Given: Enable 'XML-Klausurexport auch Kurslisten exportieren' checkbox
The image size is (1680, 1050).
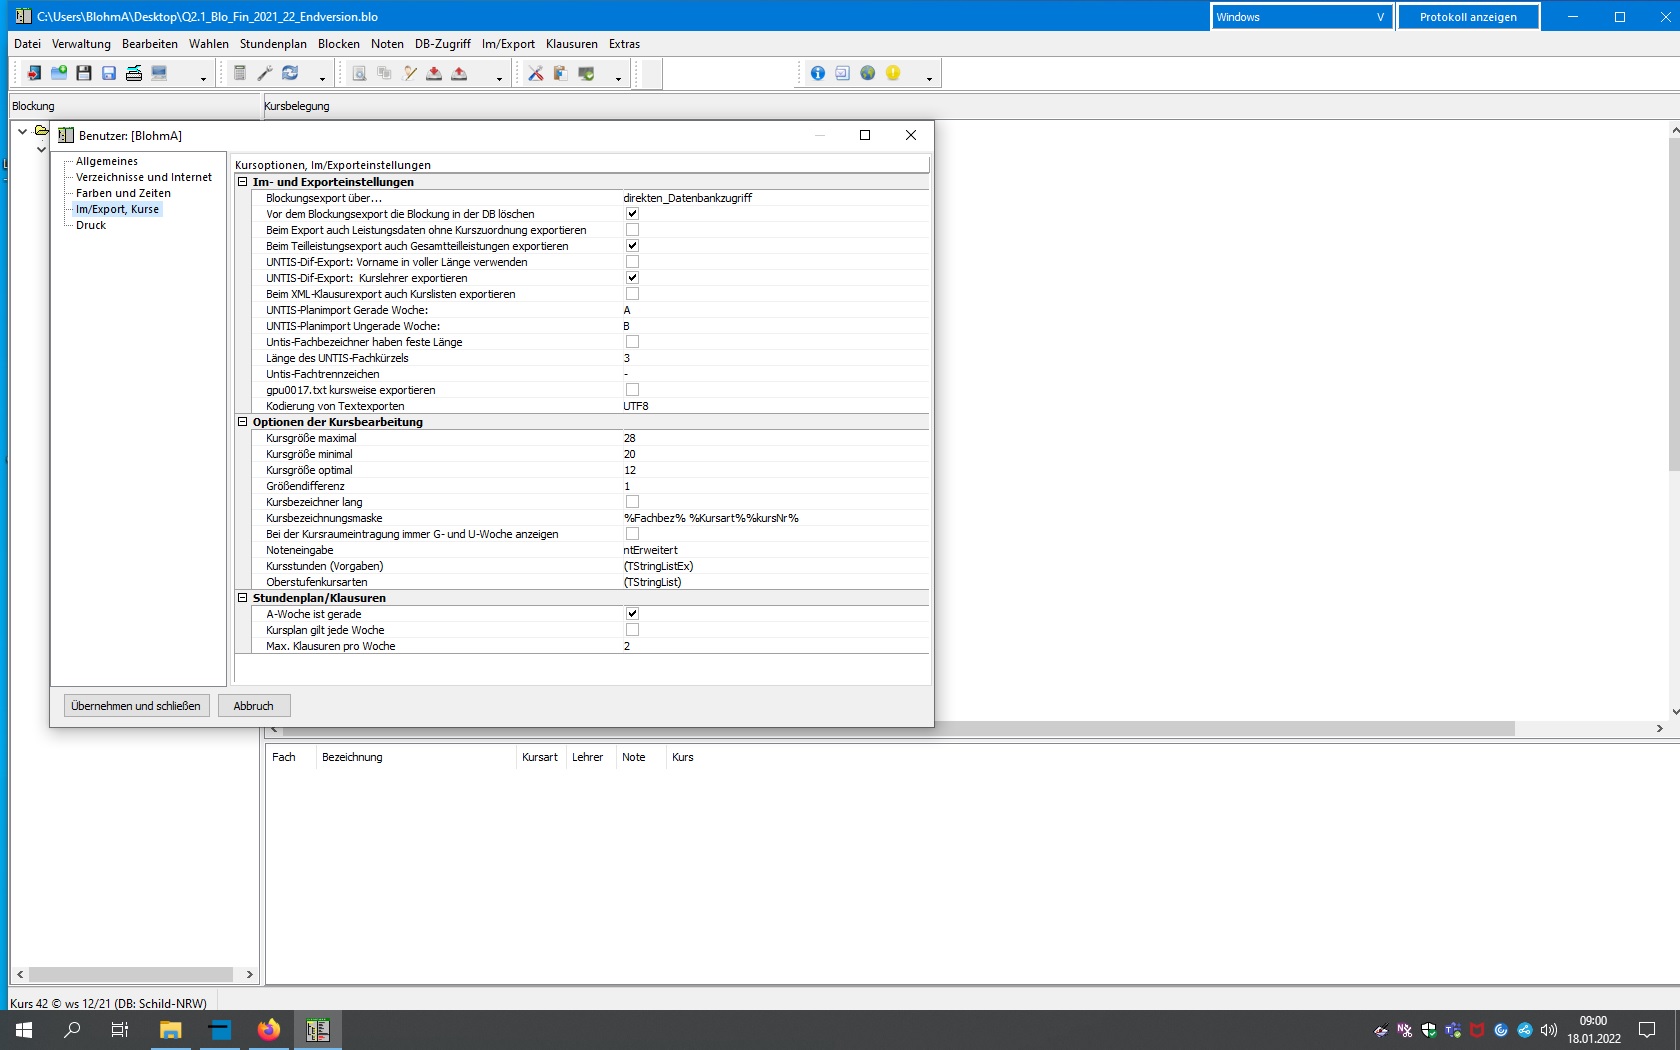Looking at the screenshot, I should pyautogui.click(x=632, y=294).
